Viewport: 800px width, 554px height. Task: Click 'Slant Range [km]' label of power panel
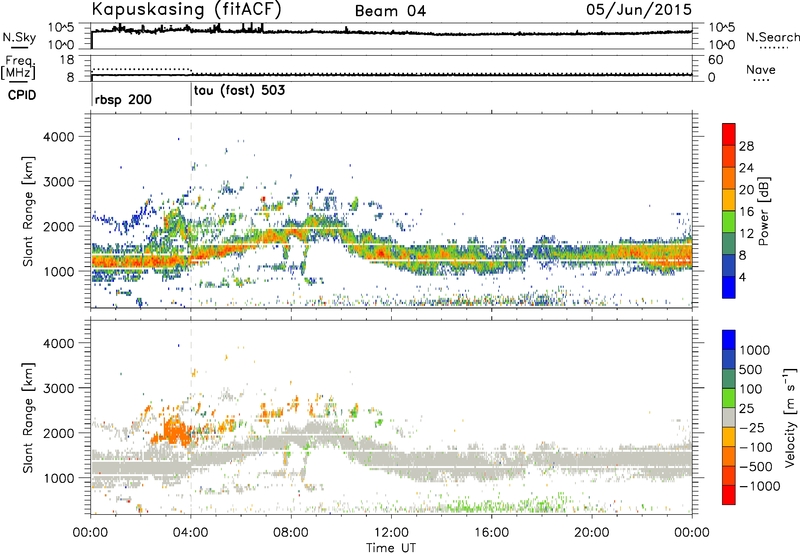pos(28,211)
